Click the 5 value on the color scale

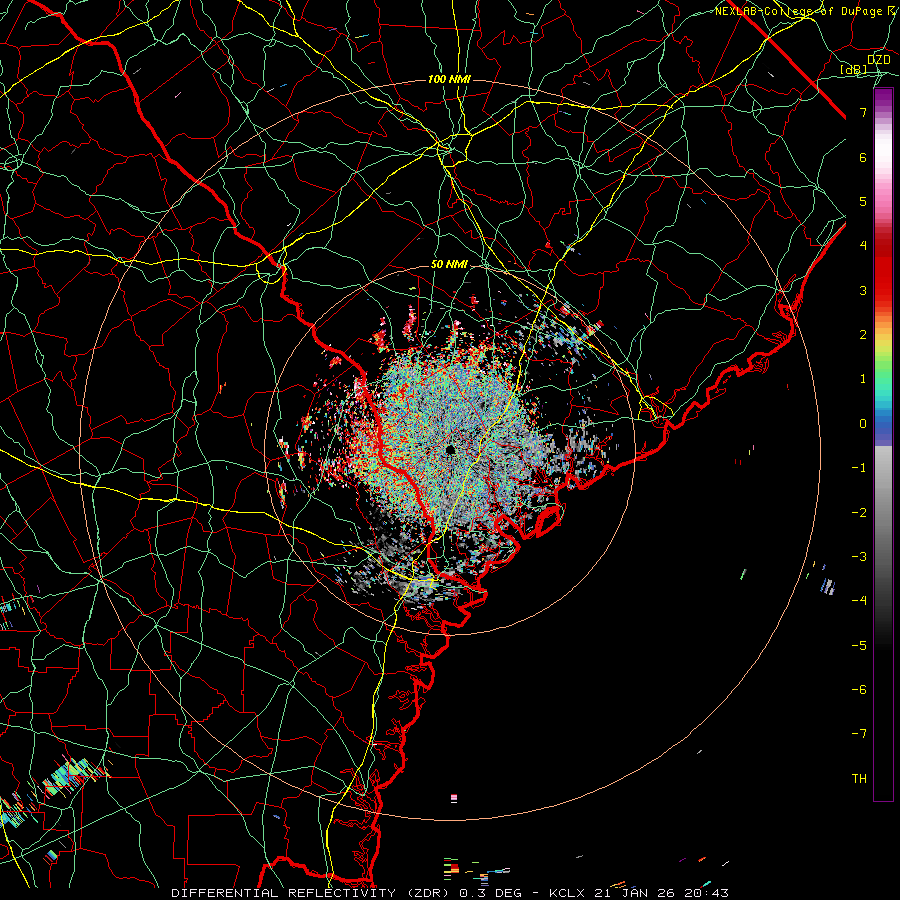pyautogui.click(x=863, y=201)
